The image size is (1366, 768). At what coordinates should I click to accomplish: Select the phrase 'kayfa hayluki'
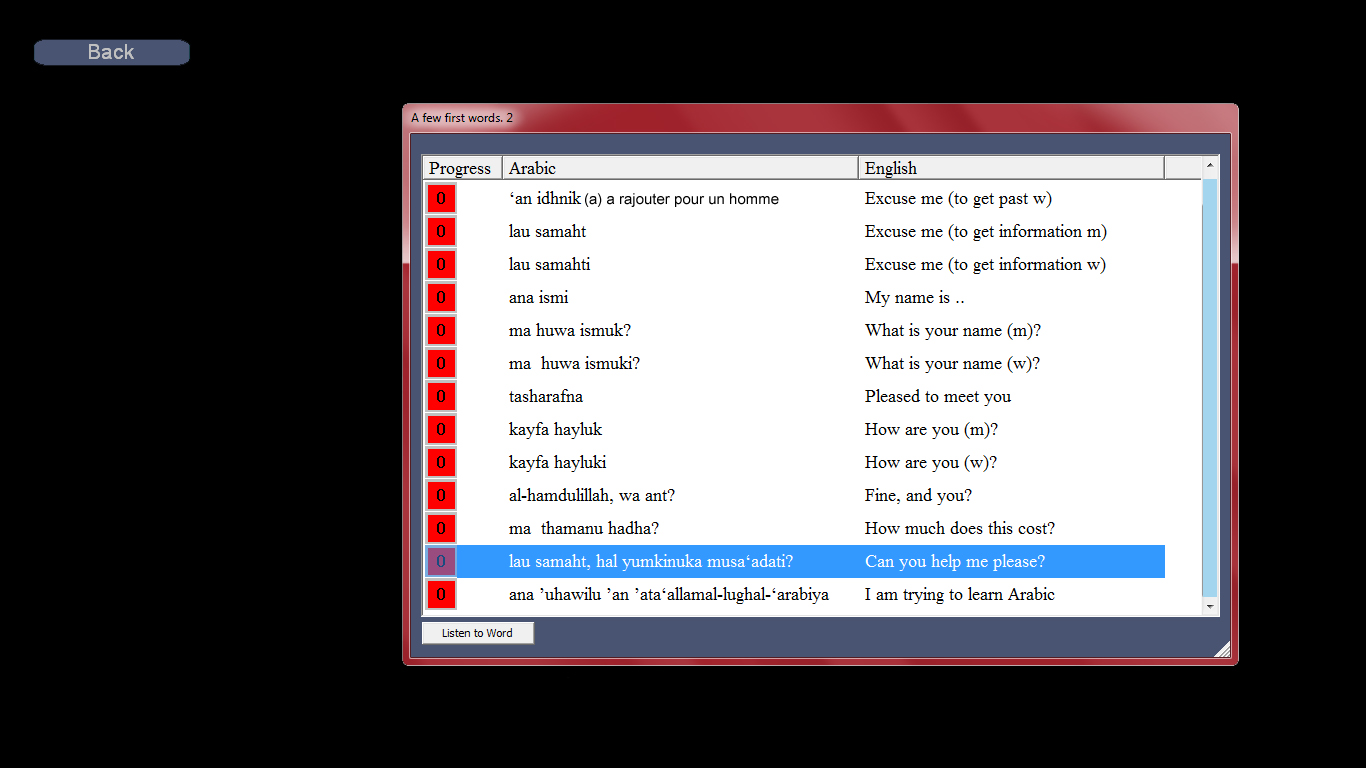(x=557, y=463)
